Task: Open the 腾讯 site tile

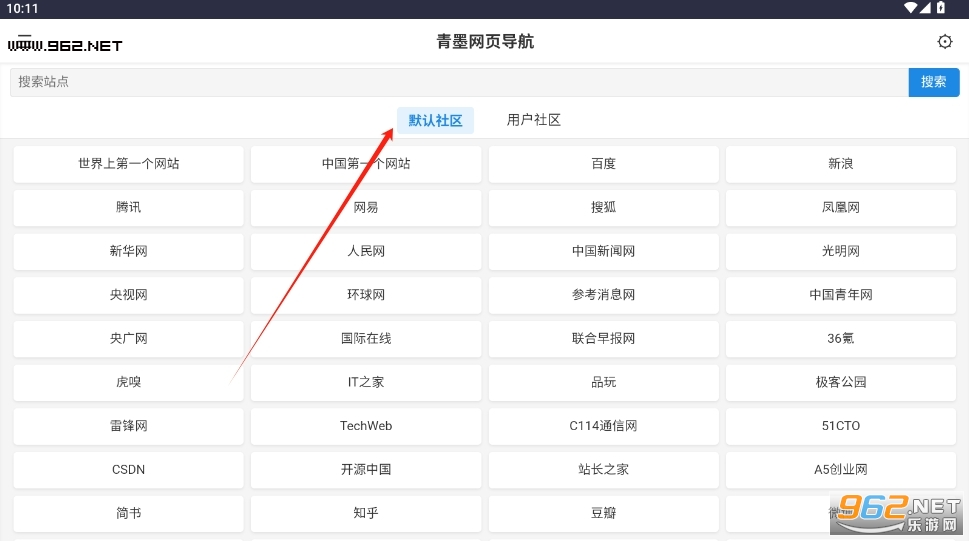Action: coord(129,208)
